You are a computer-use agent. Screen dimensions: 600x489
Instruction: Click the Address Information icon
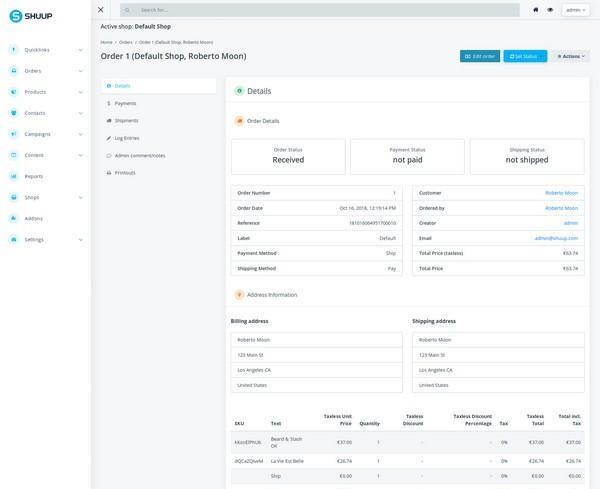point(239,295)
